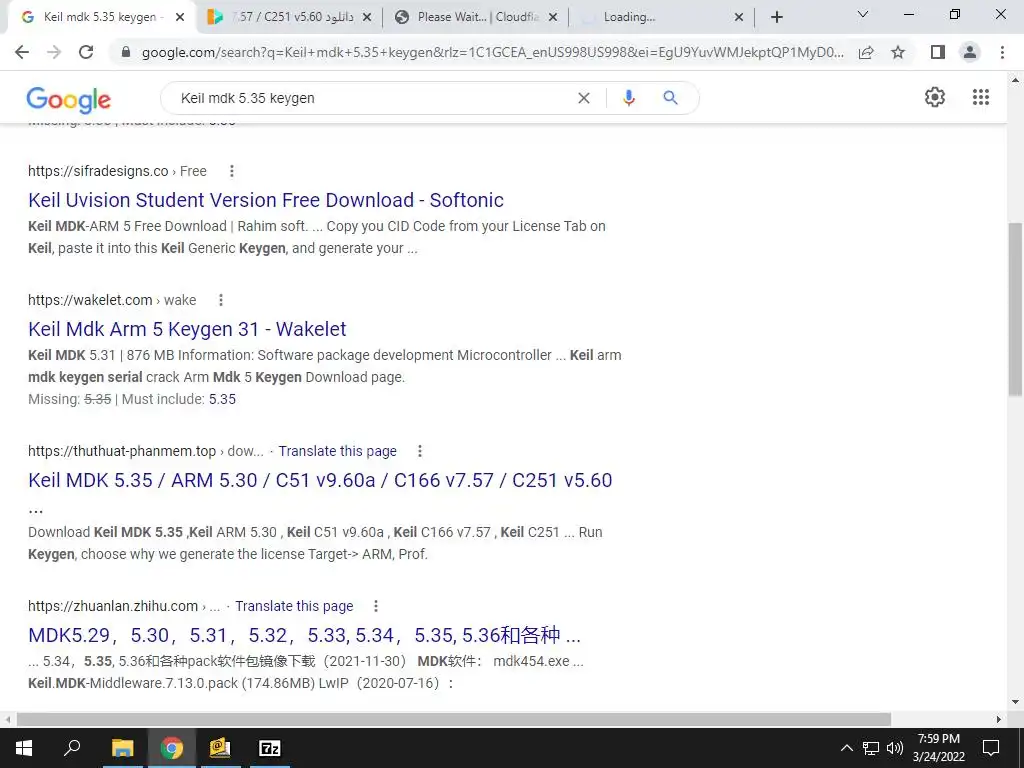Open more options for wakelet result

point(221,300)
